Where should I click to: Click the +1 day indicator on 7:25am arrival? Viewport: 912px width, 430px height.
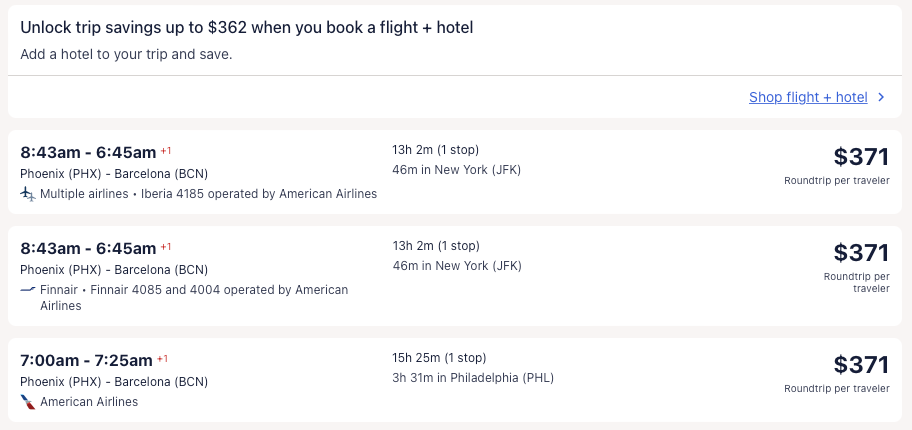point(163,359)
